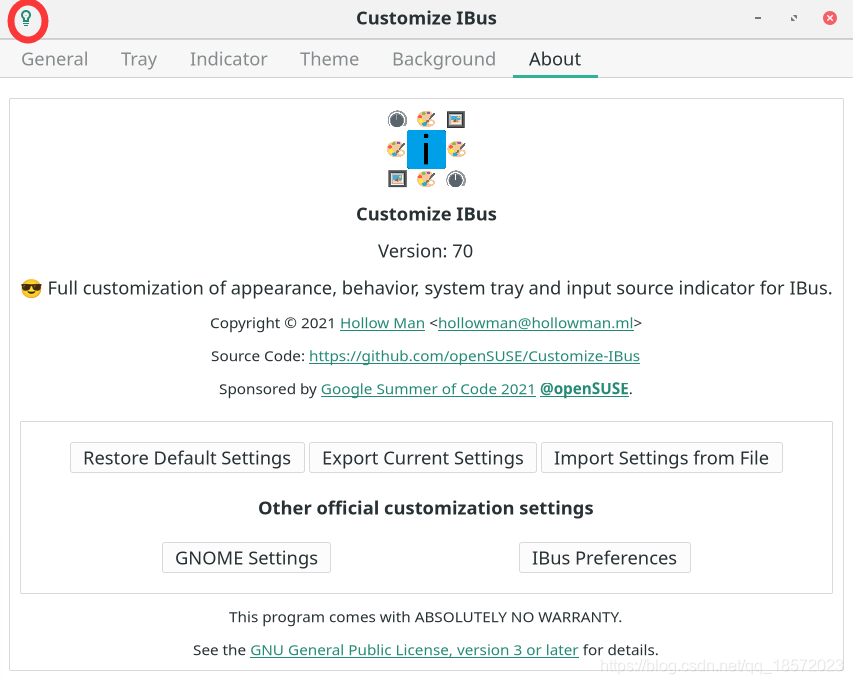Click the lightbulb help icon in the title bar
This screenshot has width=853, height=684.
(26, 19)
